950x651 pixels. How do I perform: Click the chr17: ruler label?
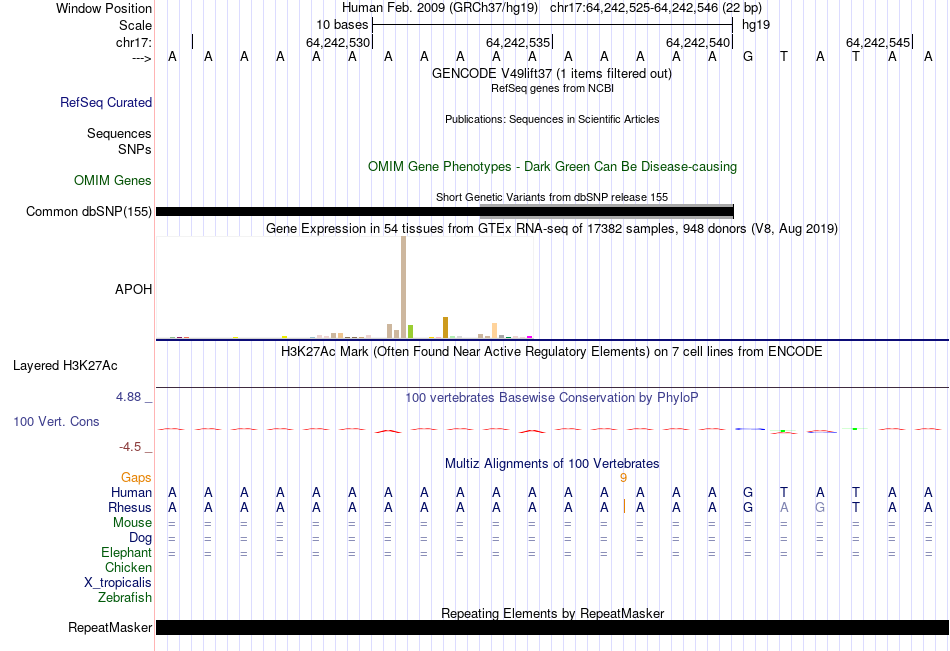click(133, 42)
